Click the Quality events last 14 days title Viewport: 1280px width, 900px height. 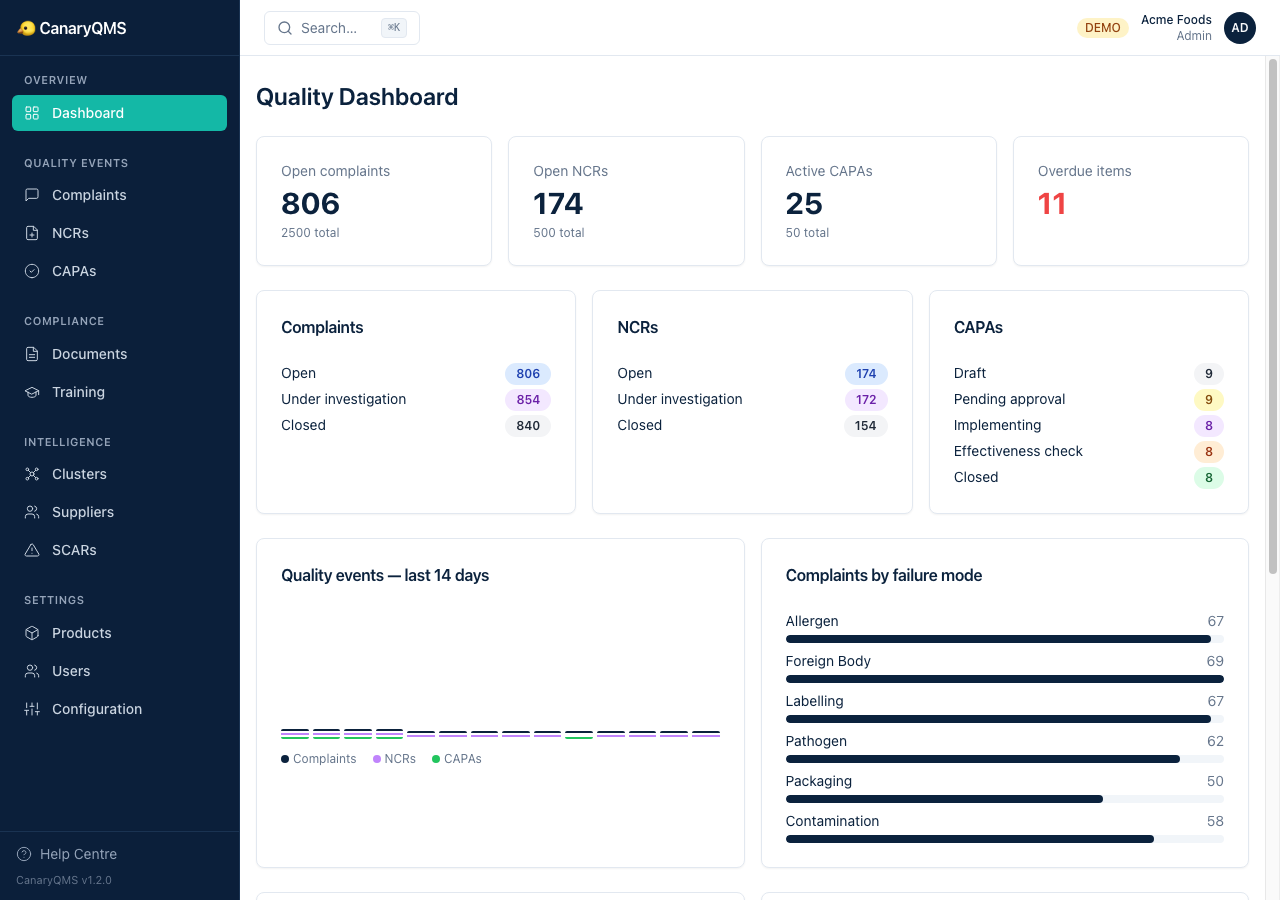click(385, 575)
